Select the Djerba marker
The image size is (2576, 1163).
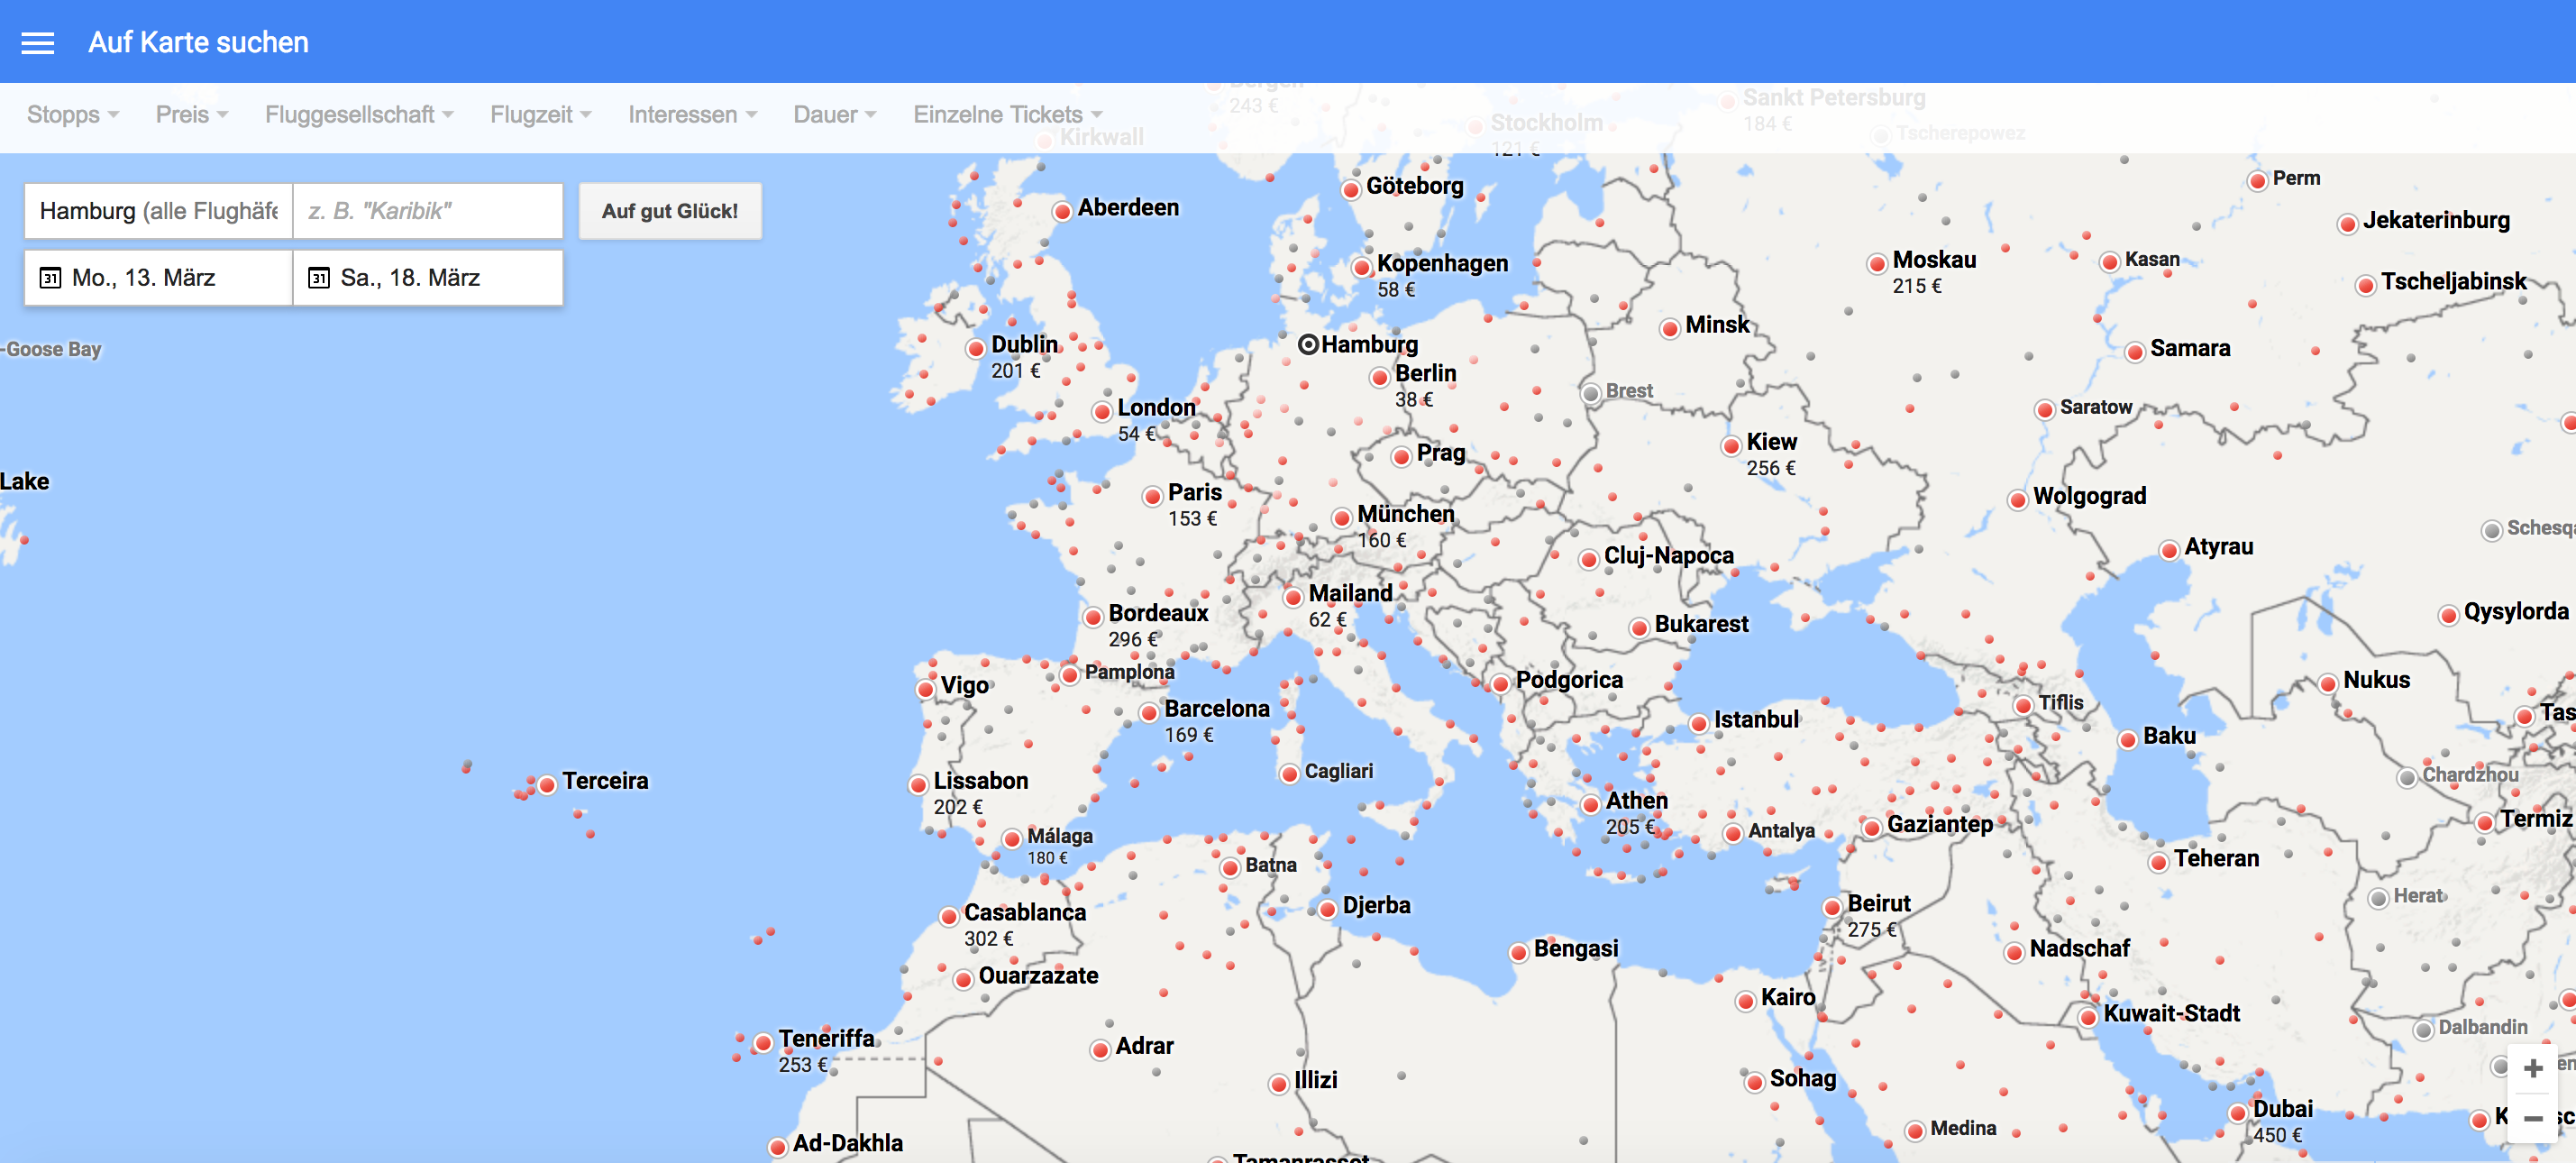point(1328,908)
